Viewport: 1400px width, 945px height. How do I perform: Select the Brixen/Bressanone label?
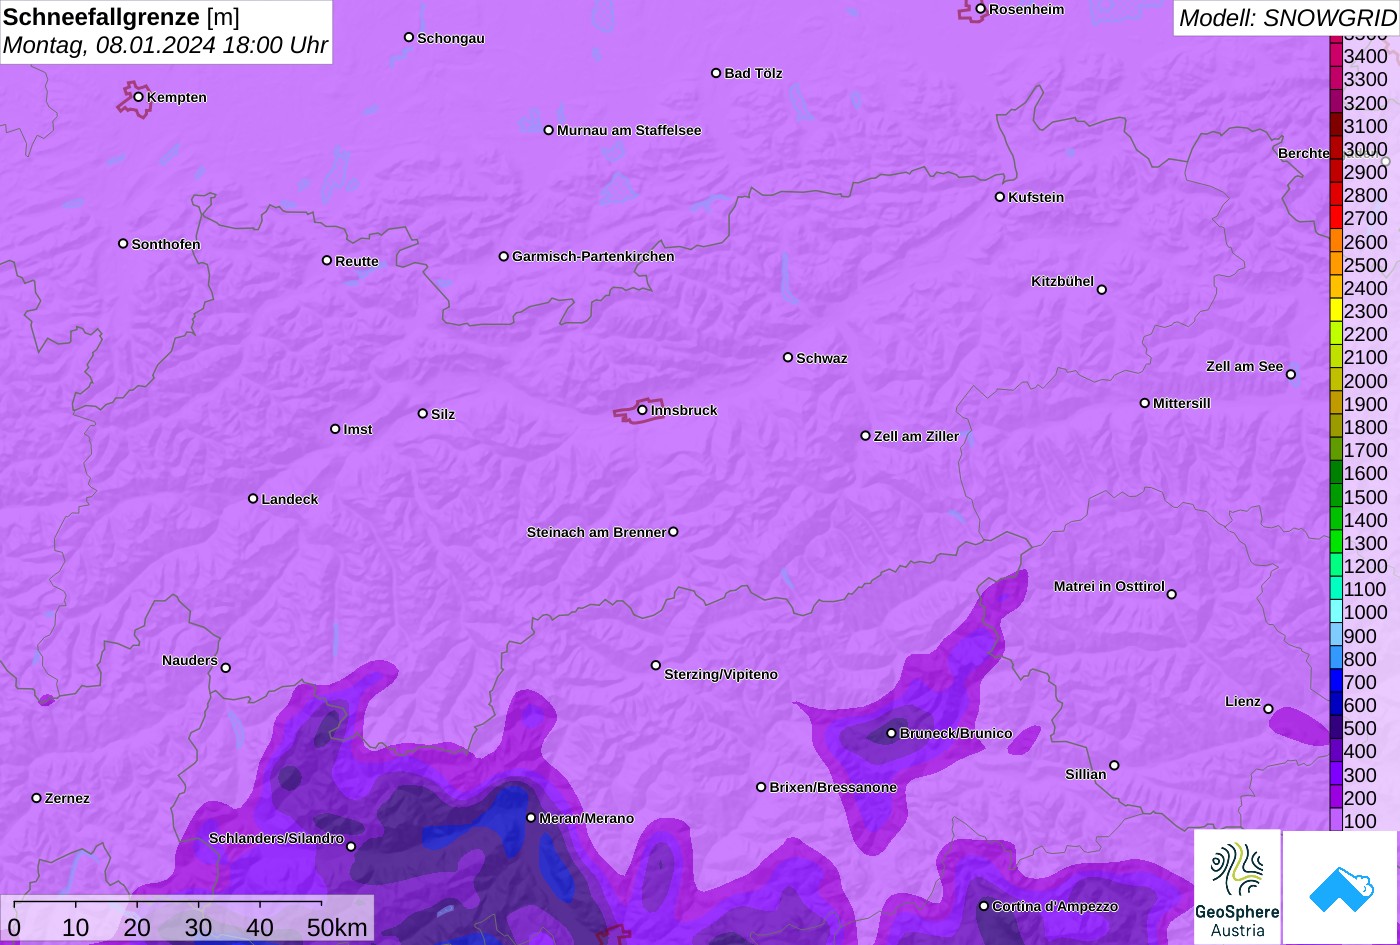(x=833, y=787)
